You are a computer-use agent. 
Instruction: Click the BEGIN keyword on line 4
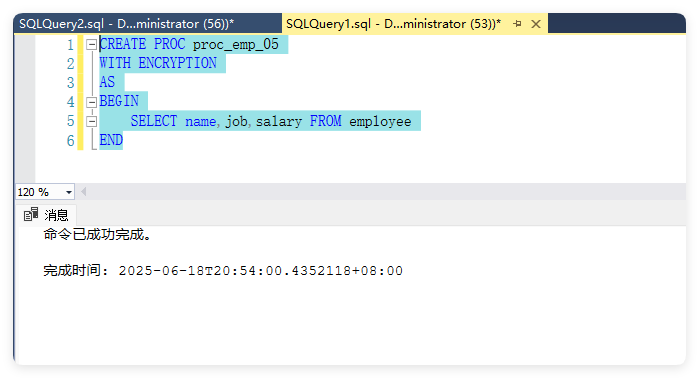pos(119,102)
